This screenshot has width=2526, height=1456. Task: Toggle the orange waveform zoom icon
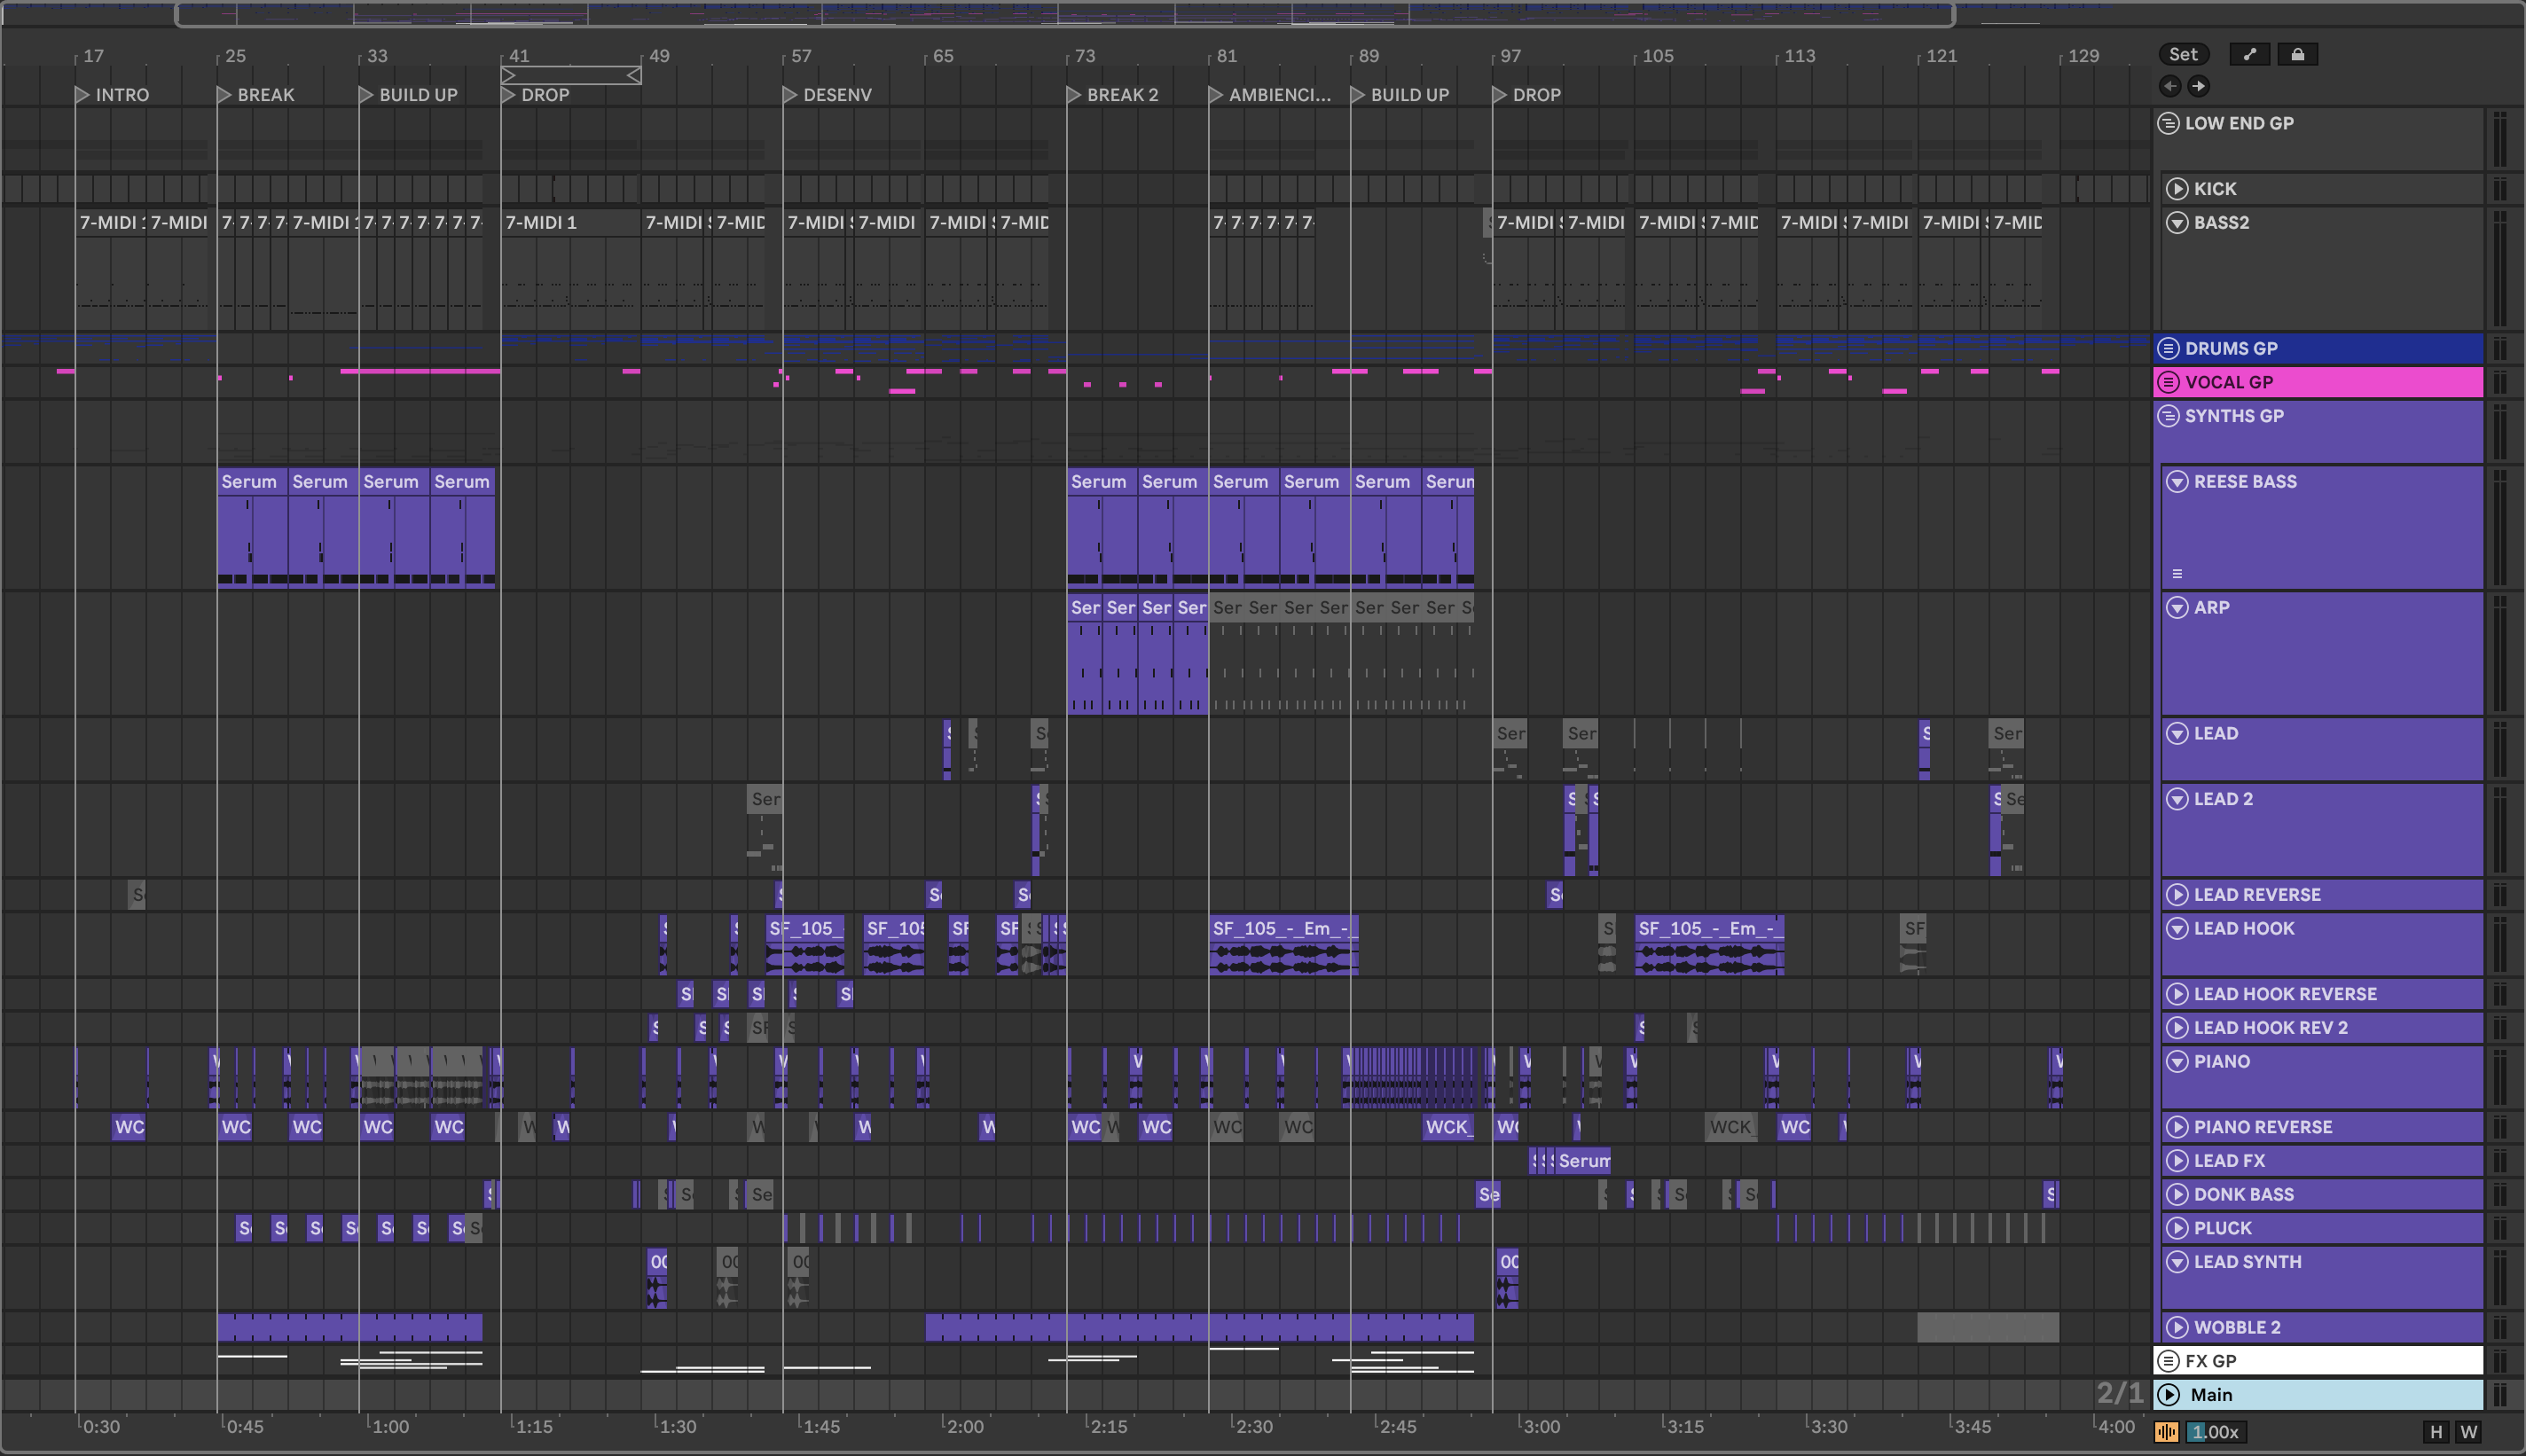[x=2166, y=1432]
